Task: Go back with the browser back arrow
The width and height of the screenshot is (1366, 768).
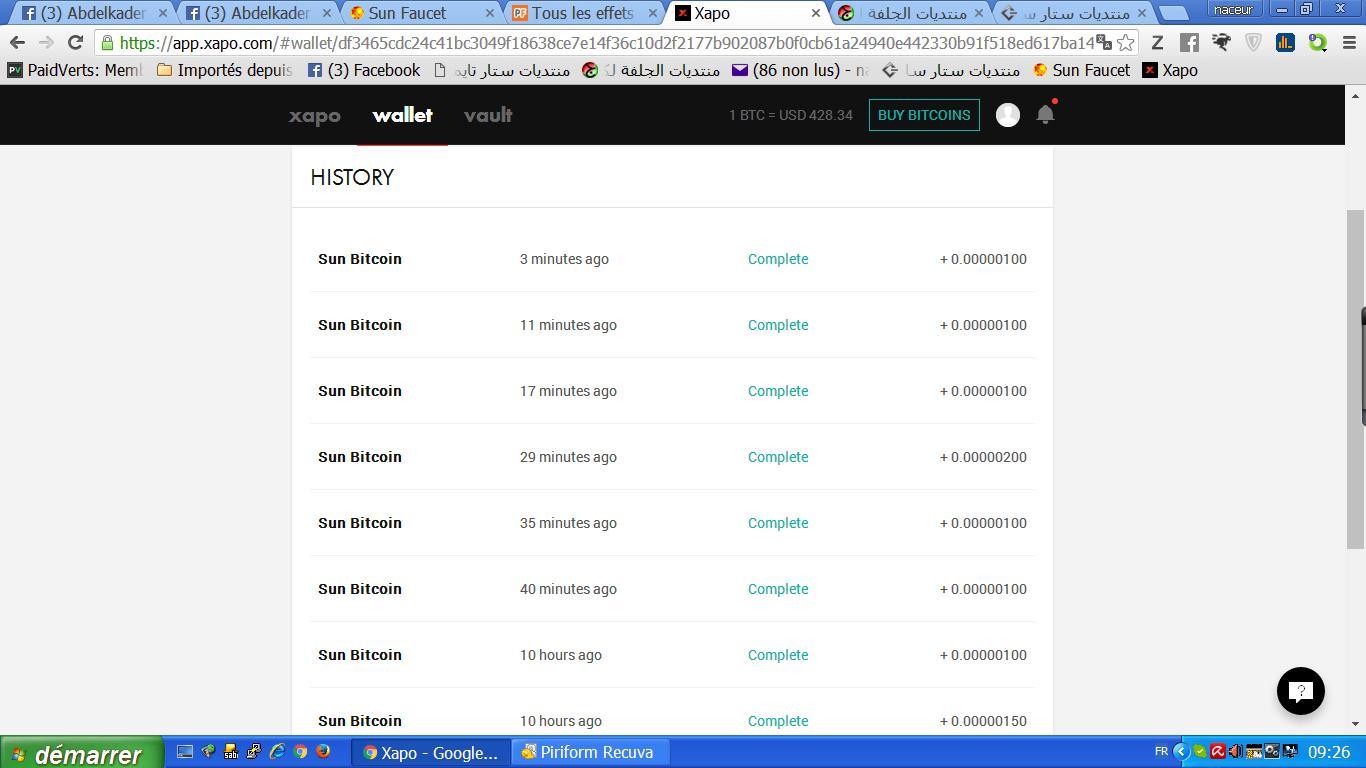Action: tap(17, 42)
